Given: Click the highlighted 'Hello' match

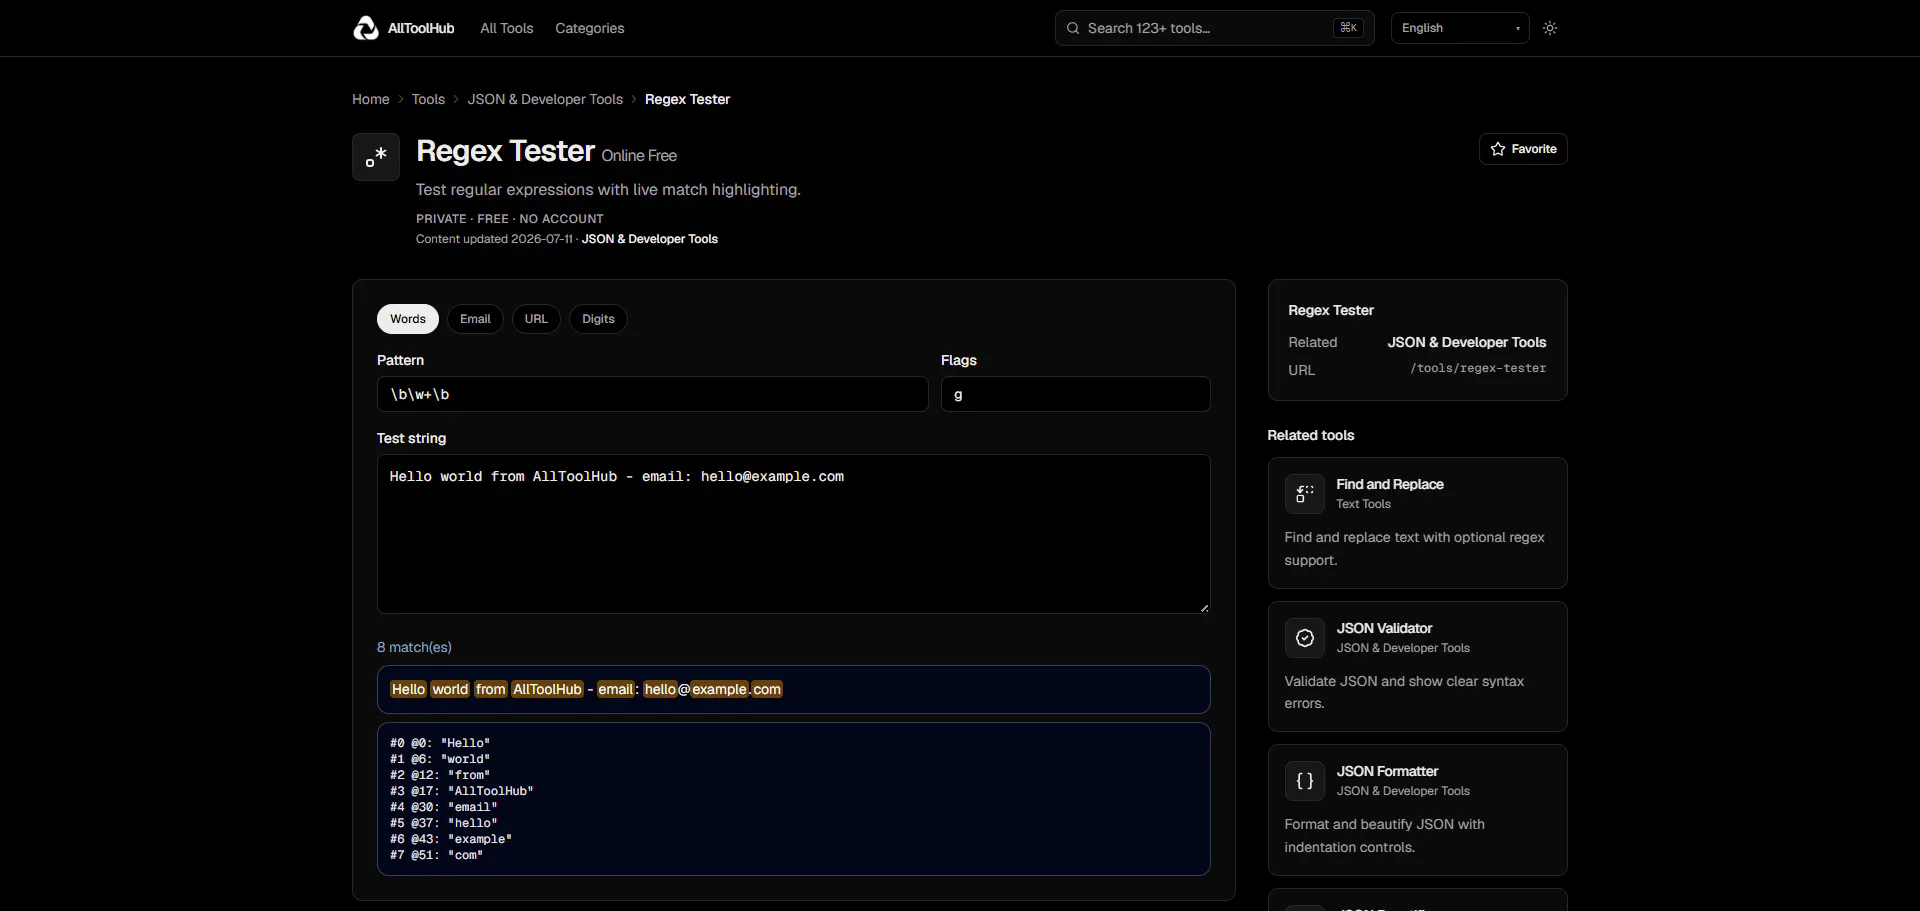Looking at the screenshot, I should coord(408,689).
